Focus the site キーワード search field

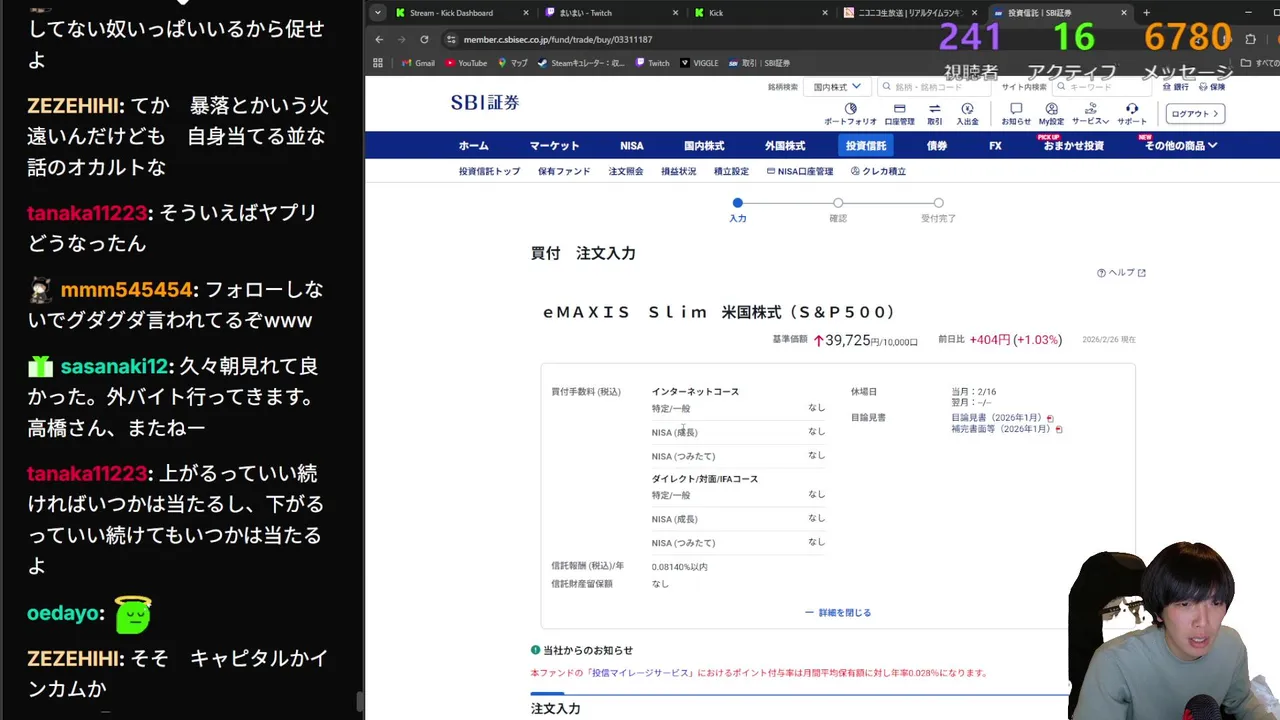[x=1100, y=87]
